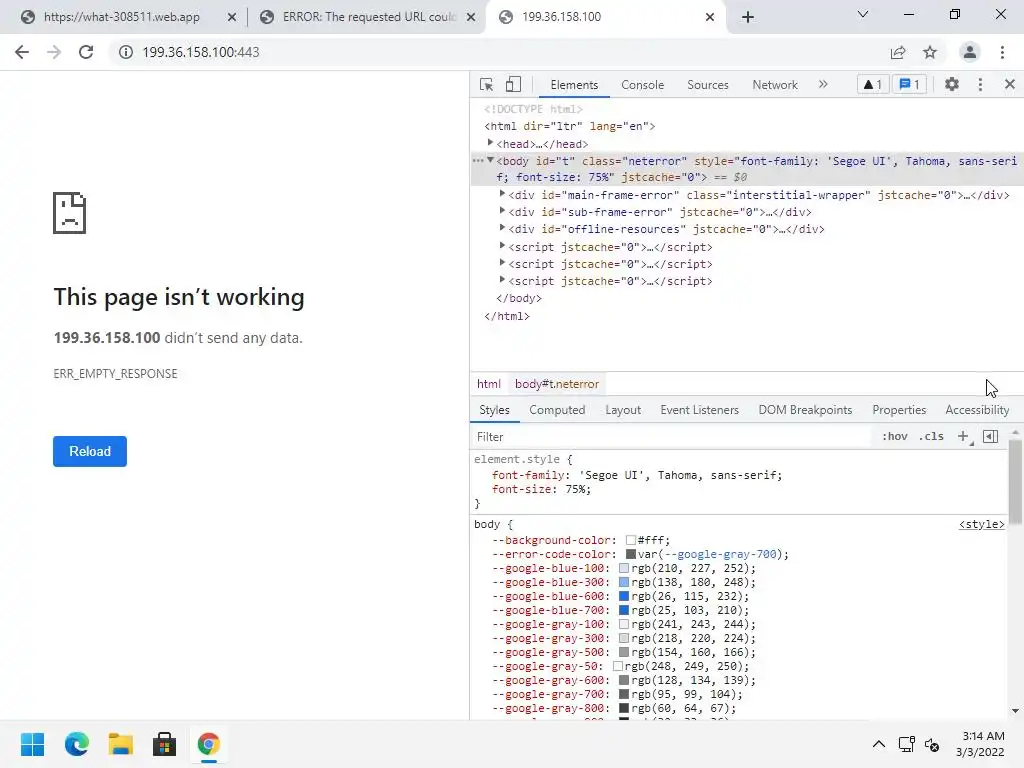The height and width of the screenshot is (768, 1024).
Task: Open the Layout tab
Action: tap(623, 410)
